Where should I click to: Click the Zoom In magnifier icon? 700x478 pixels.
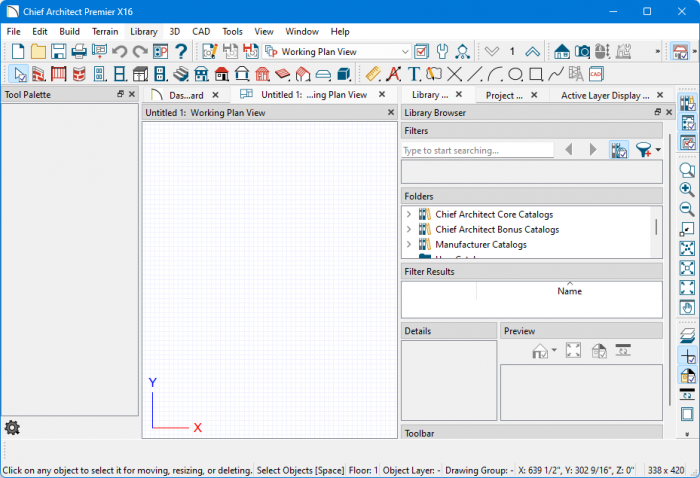pos(687,189)
